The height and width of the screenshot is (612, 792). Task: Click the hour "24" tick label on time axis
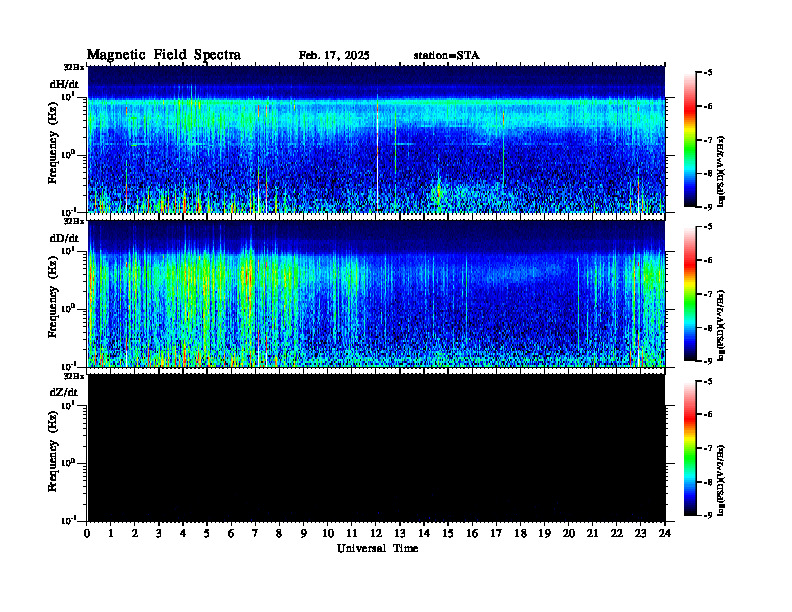(x=665, y=533)
